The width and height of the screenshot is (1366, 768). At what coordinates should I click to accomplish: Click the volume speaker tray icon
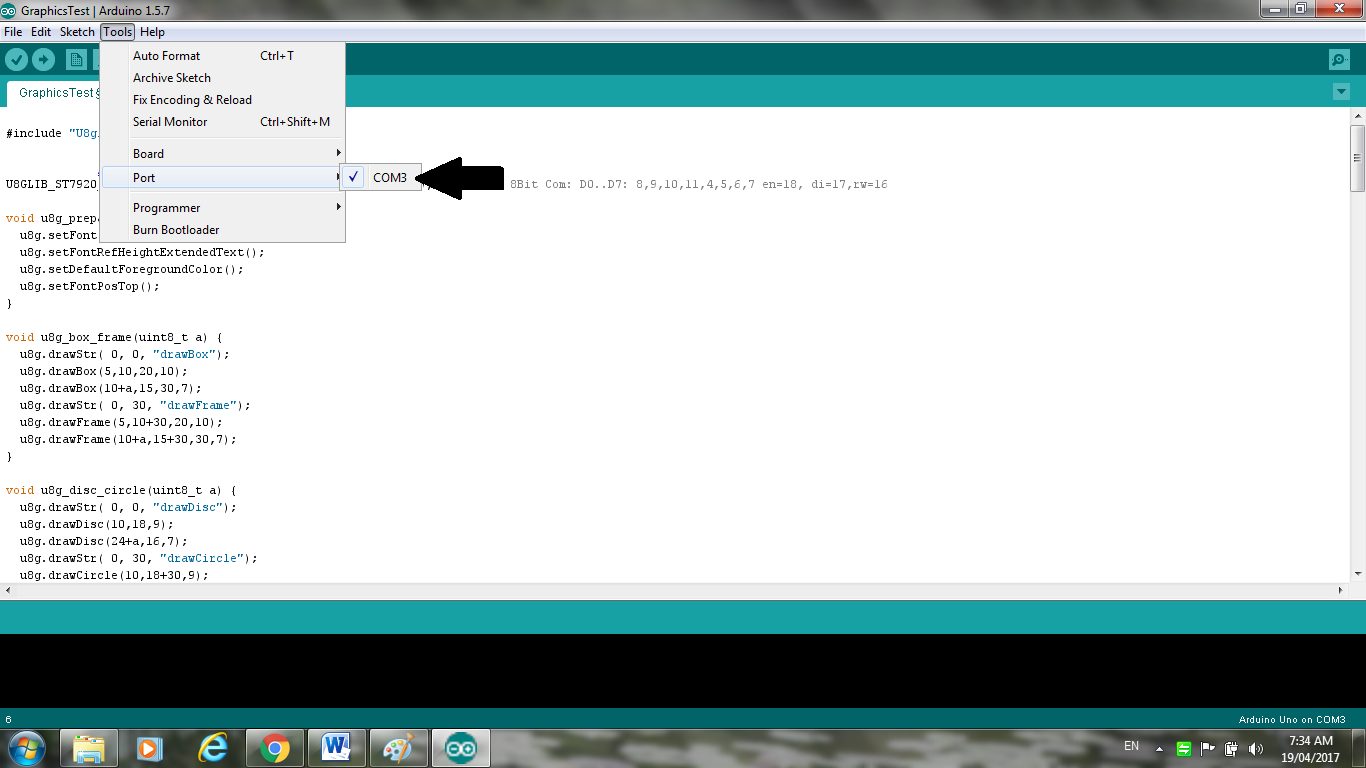pos(1256,748)
